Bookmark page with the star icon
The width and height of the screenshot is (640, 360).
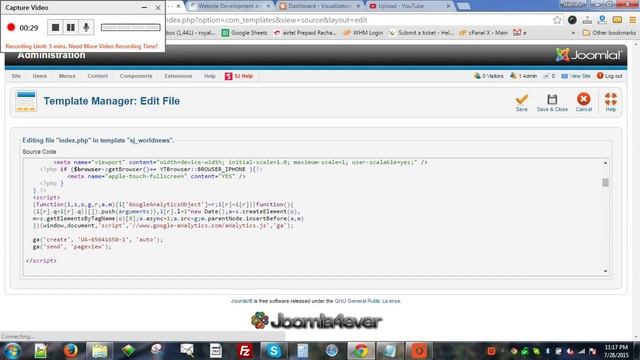[x=557, y=20]
